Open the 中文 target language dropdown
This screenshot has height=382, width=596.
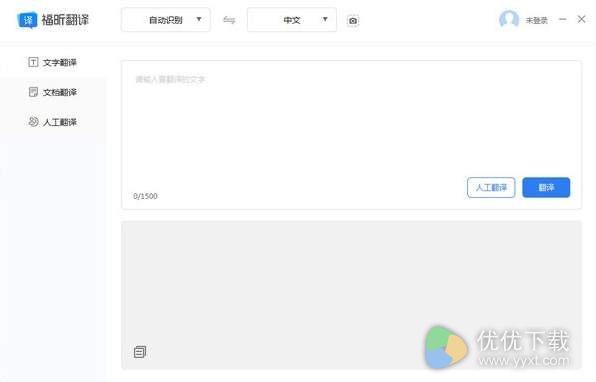292,20
